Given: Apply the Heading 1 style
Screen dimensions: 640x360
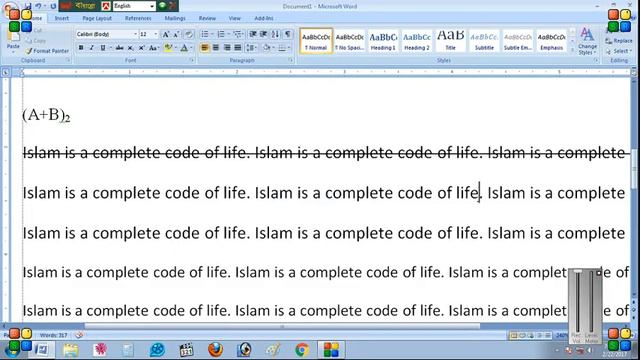Looking at the screenshot, I should [x=383, y=41].
